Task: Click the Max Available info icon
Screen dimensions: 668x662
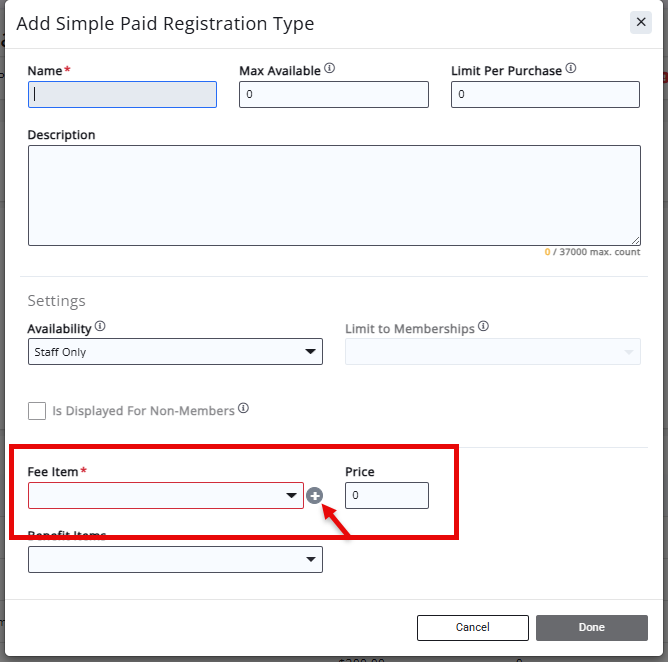Action: click(329, 68)
